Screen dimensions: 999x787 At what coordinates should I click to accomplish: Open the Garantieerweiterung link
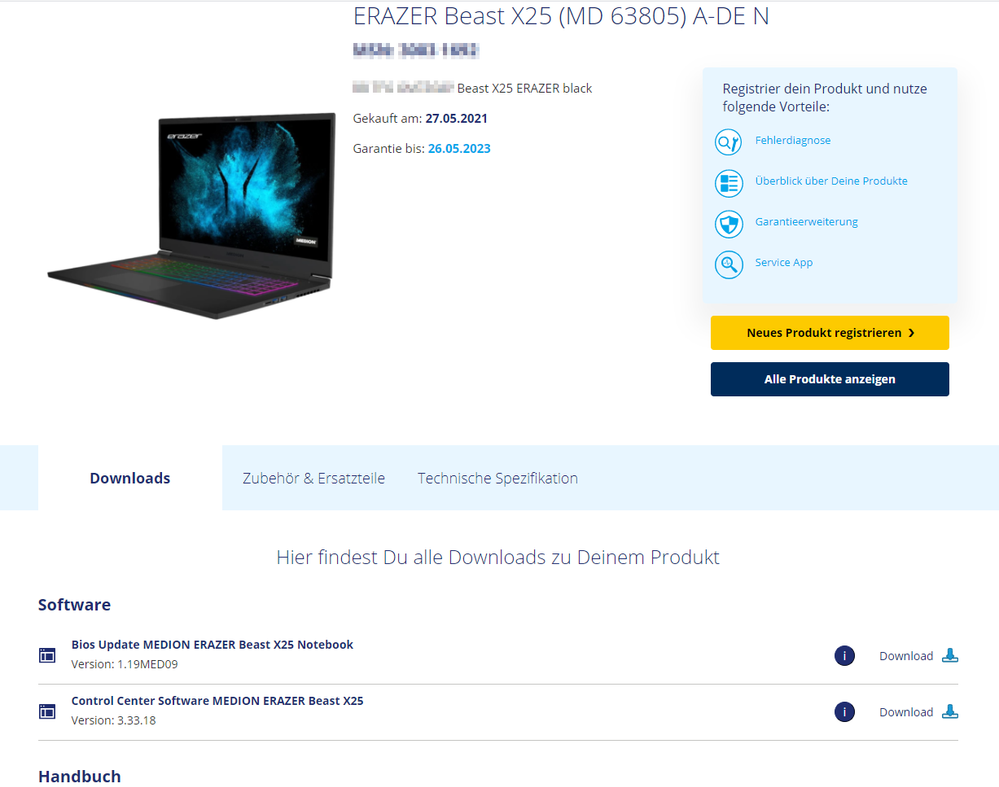[806, 222]
